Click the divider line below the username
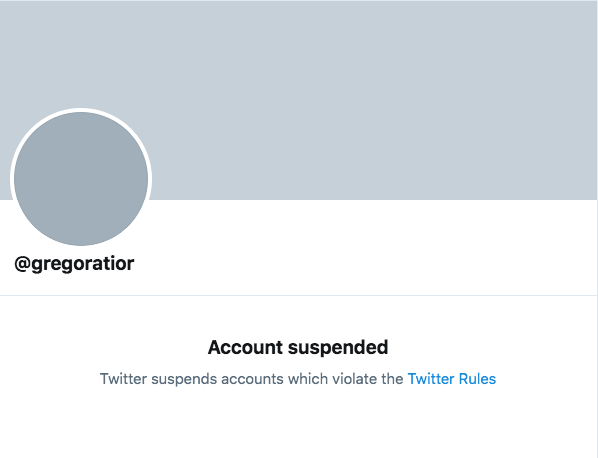This screenshot has width=598, height=458. pos(299,295)
